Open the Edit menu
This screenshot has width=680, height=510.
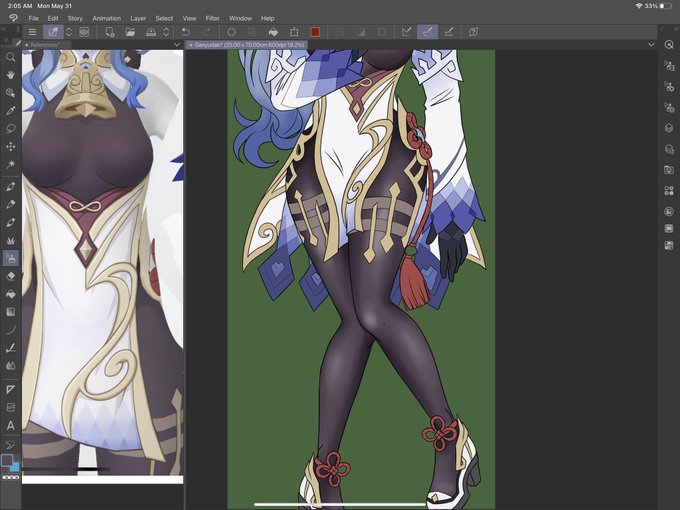(53, 18)
